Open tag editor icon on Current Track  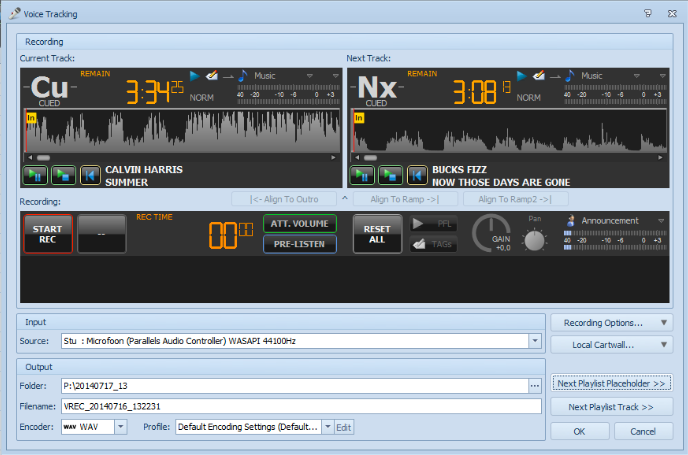click(211, 75)
